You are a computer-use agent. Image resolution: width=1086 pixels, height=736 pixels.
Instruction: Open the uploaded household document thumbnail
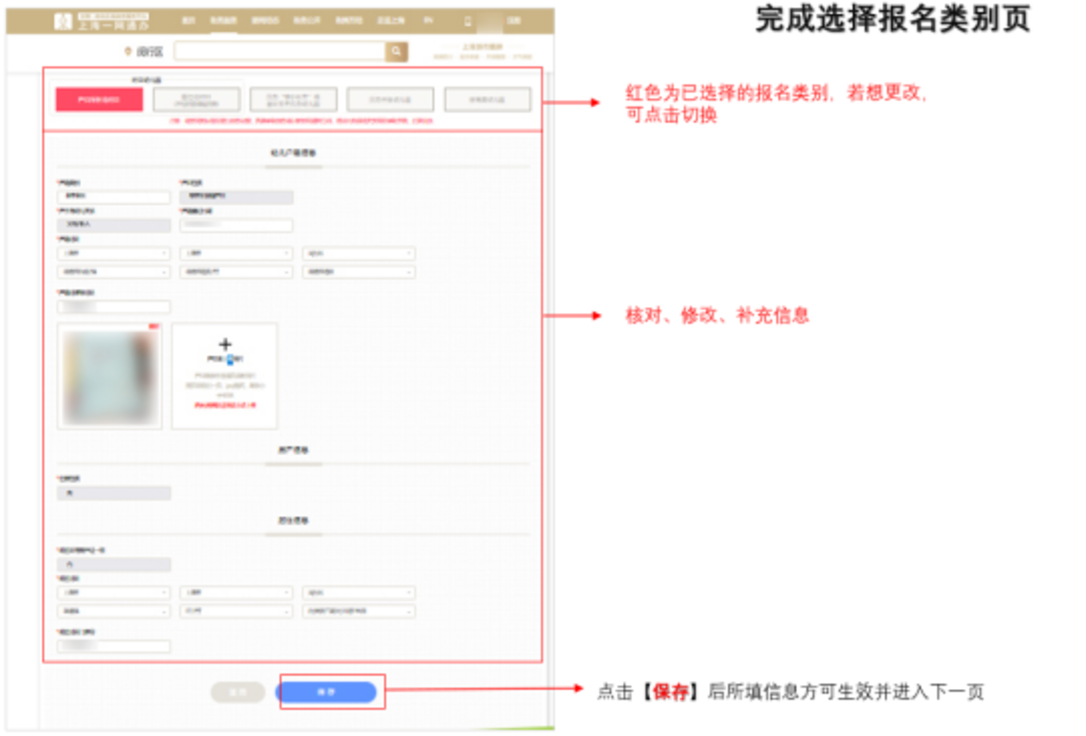click(109, 377)
